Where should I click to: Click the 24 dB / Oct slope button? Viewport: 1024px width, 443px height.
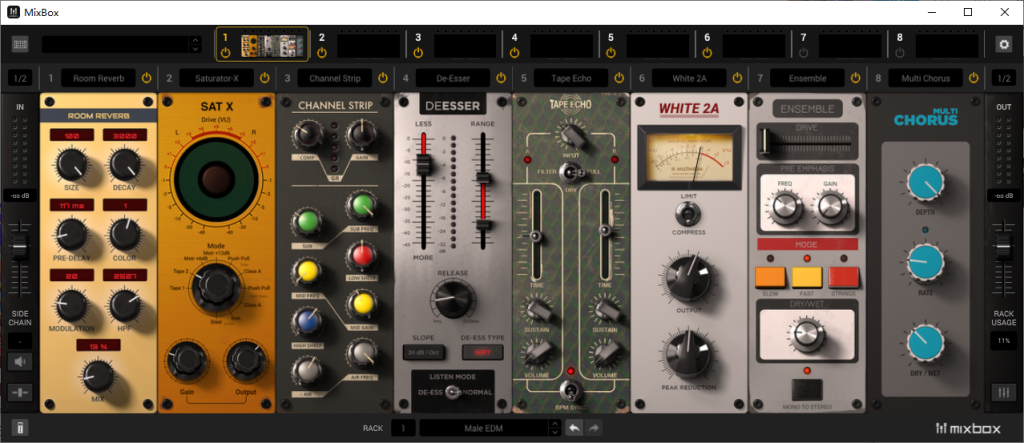(423, 352)
